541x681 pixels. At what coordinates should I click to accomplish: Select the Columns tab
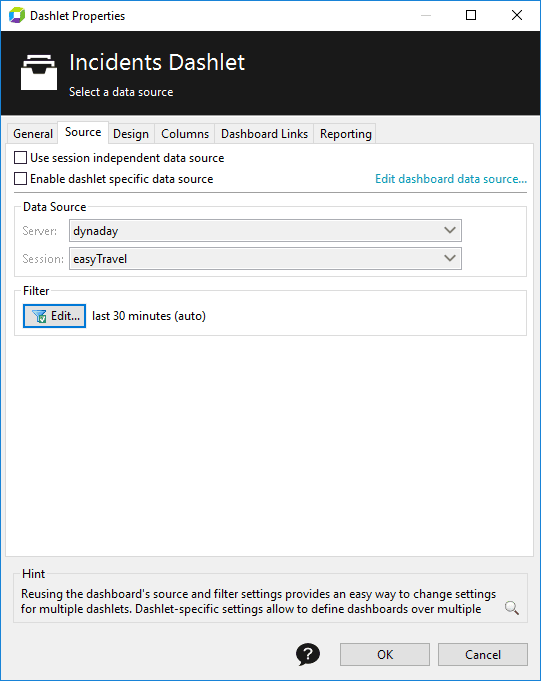point(185,134)
